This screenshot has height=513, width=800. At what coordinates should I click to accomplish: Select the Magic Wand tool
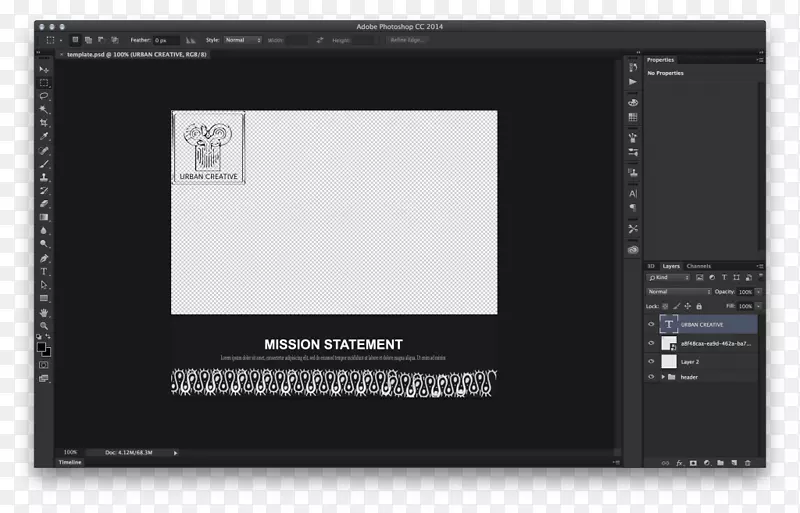pyautogui.click(x=44, y=109)
